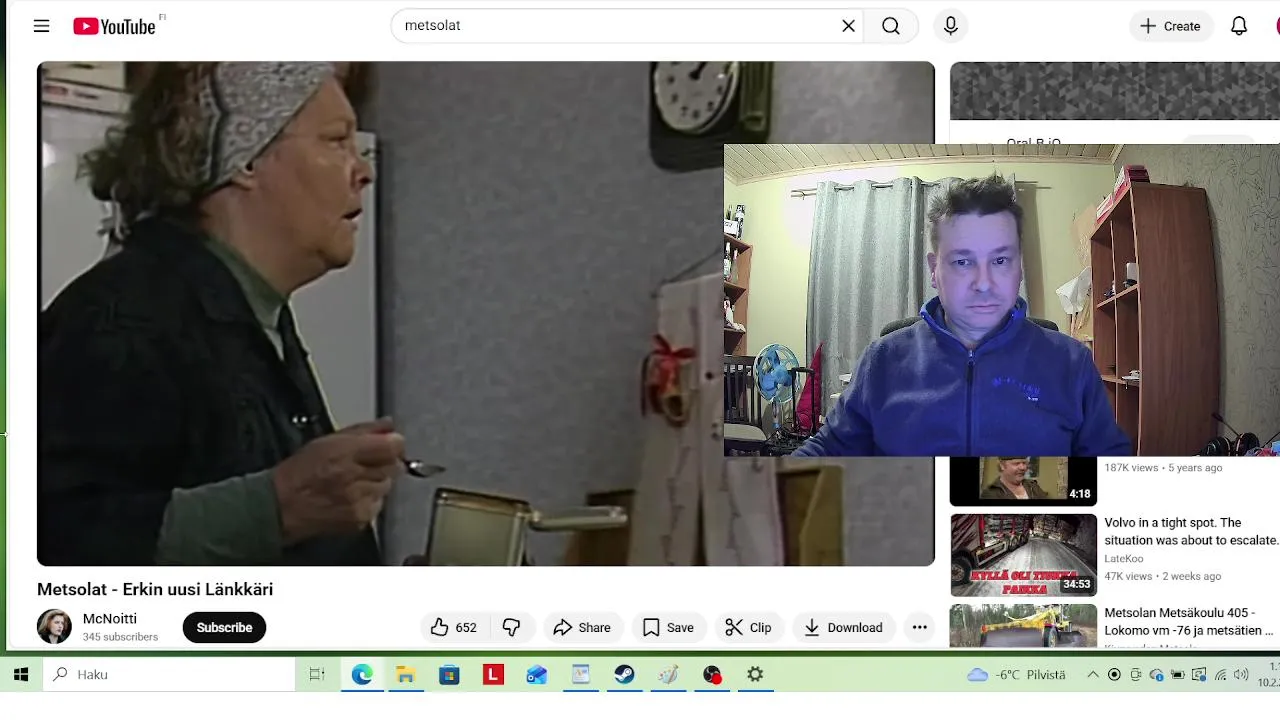The image size is (1280, 720).
Task: Open the paint app on the taskbar
Action: coord(668,675)
